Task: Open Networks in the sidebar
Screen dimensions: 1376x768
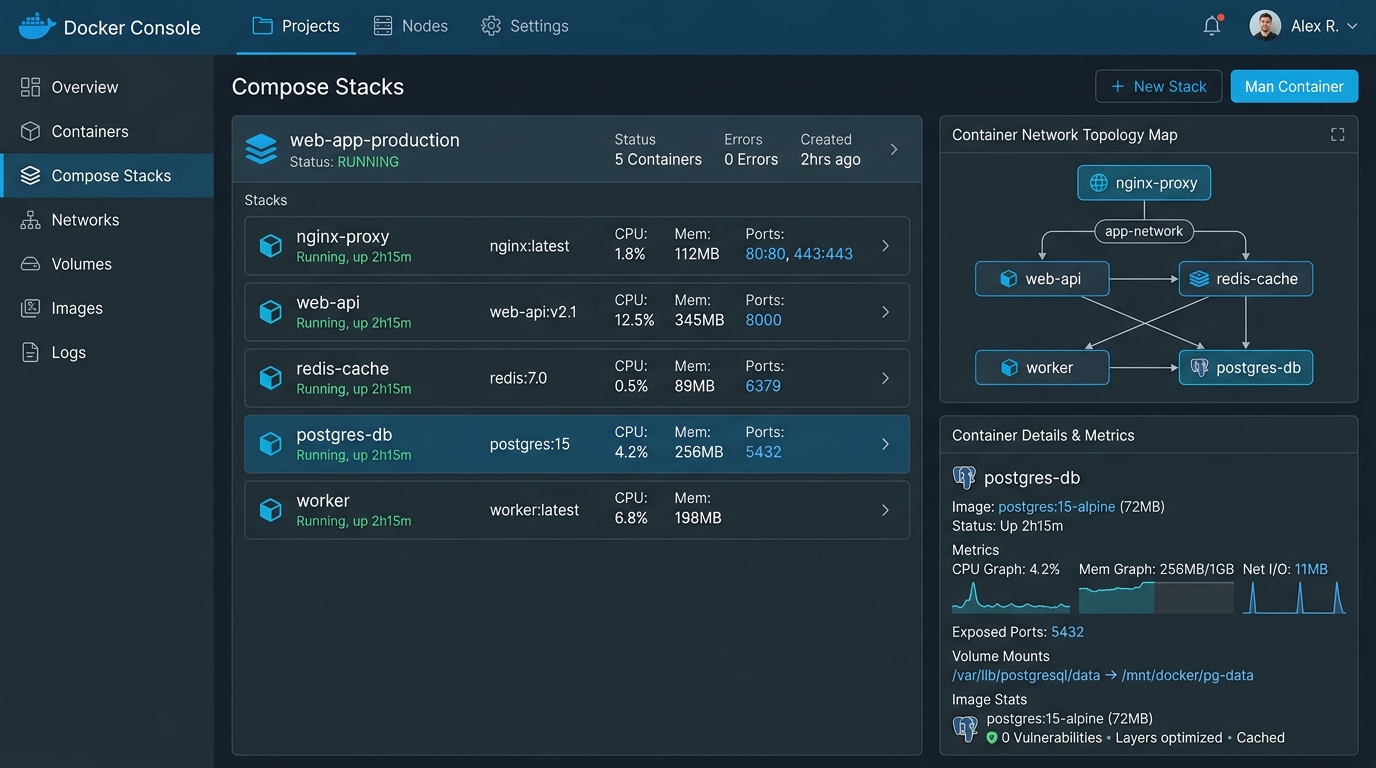Action: pos(107,220)
